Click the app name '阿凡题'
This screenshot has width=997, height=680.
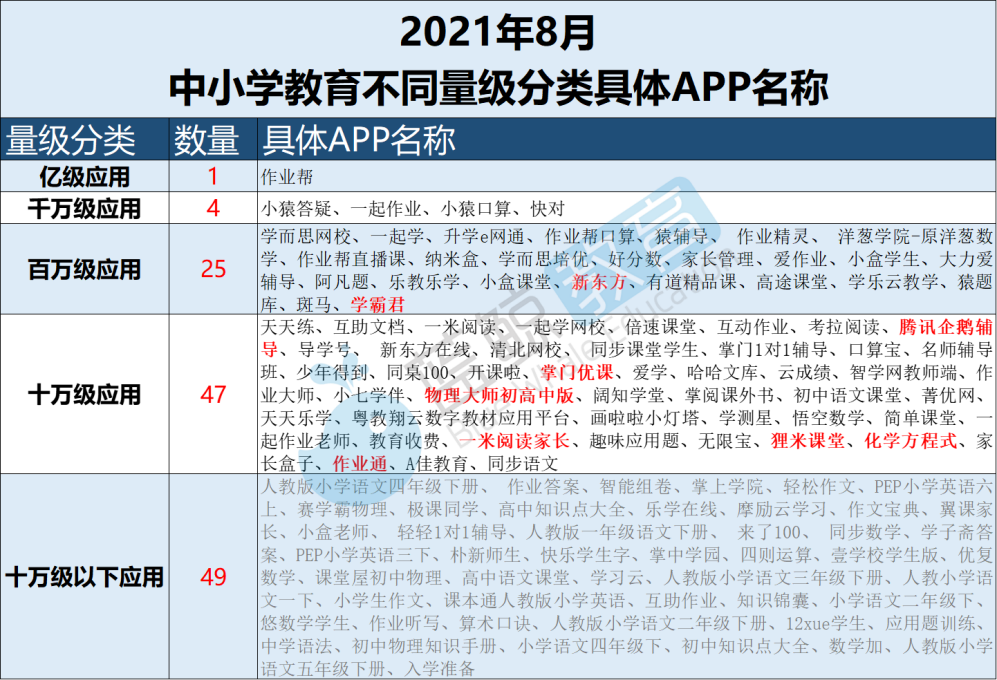(342, 282)
